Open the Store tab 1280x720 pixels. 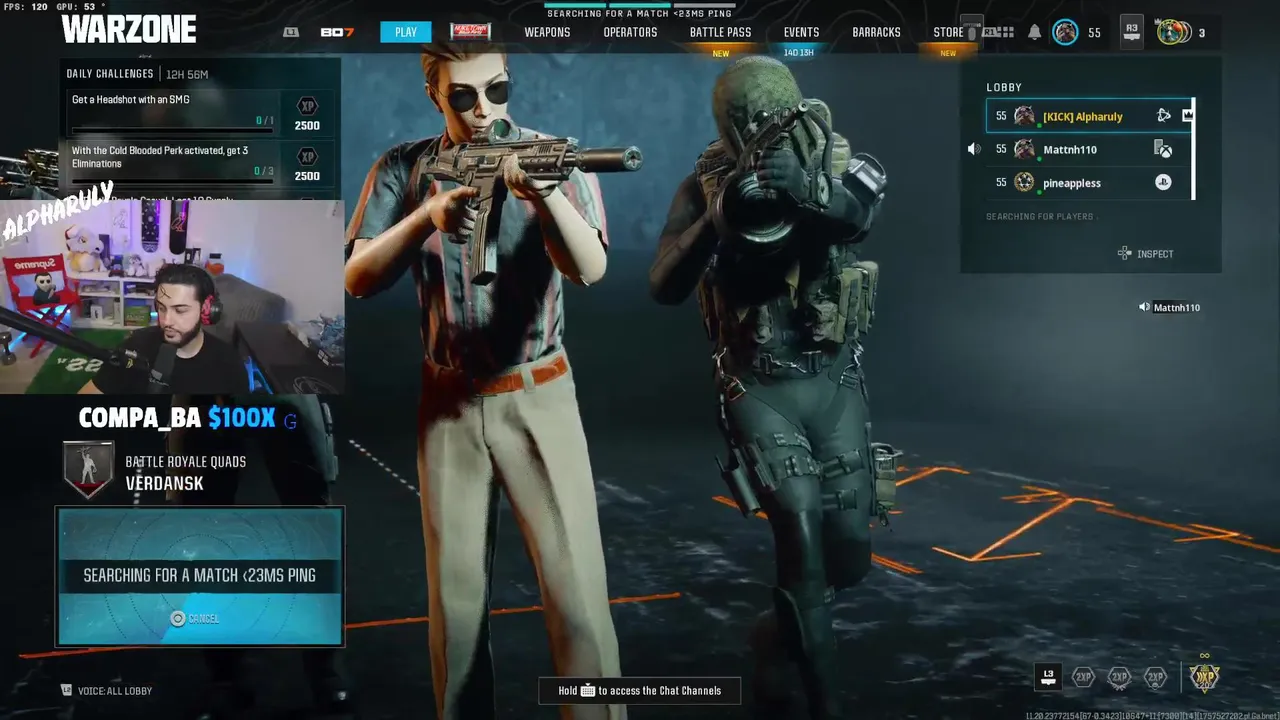948,32
